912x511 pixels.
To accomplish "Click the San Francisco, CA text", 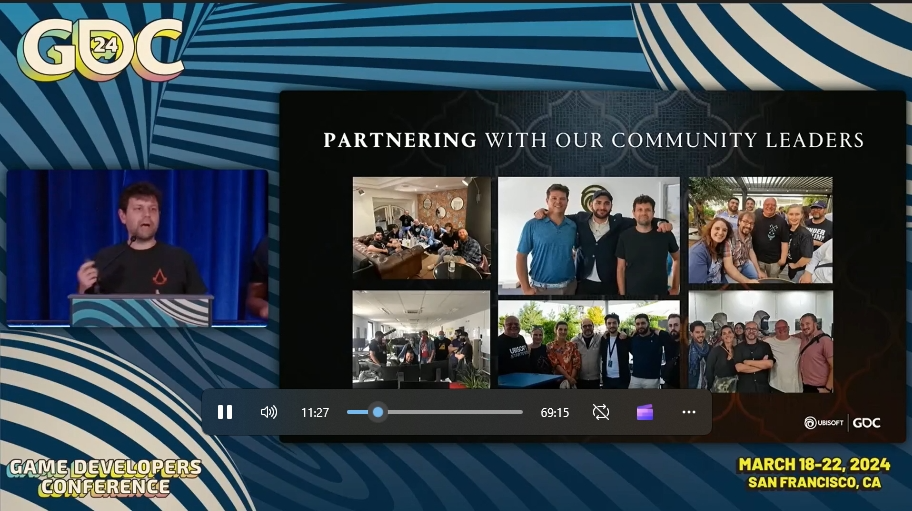I will [814, 483].
